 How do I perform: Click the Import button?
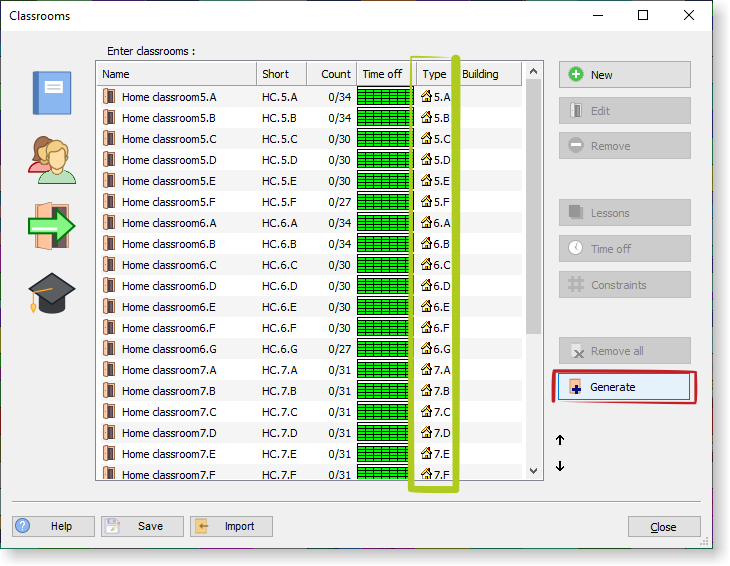click(x=231, y=526)
